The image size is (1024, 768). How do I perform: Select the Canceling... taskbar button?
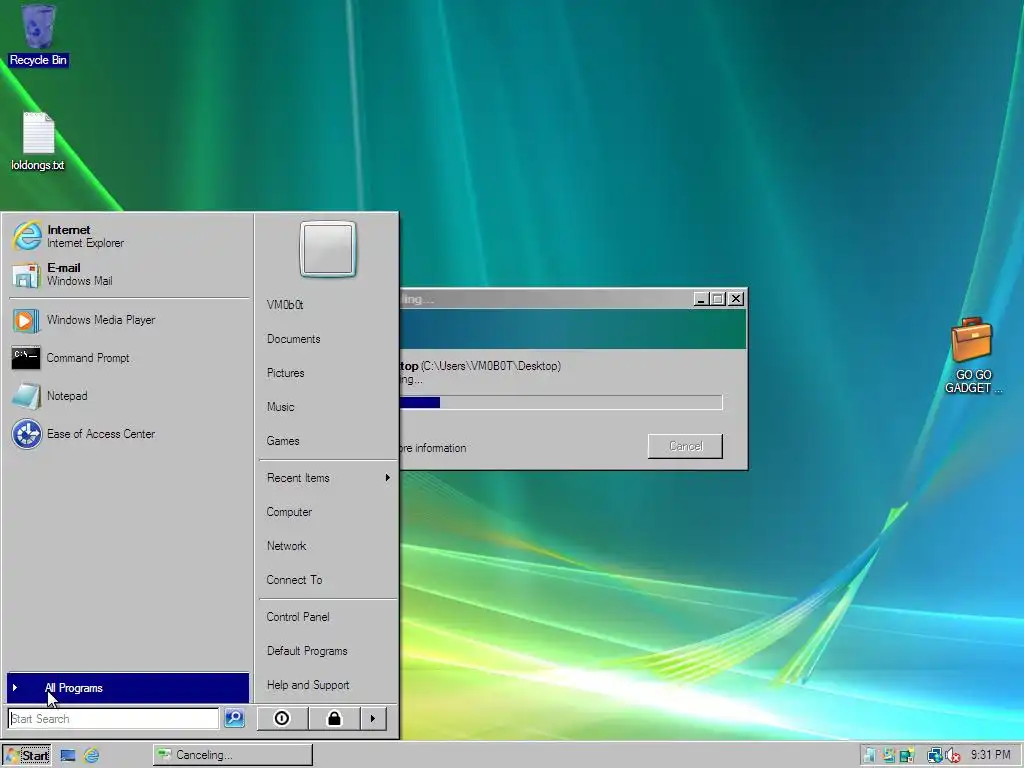coord(232,755)
